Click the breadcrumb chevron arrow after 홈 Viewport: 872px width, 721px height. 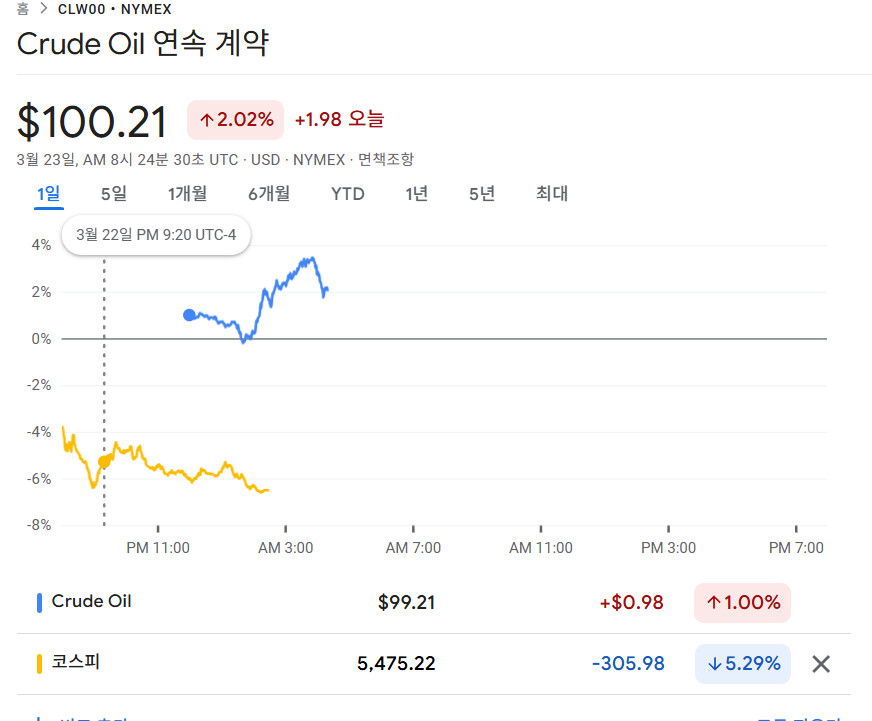pyautogui.click(x=44, y=9)
